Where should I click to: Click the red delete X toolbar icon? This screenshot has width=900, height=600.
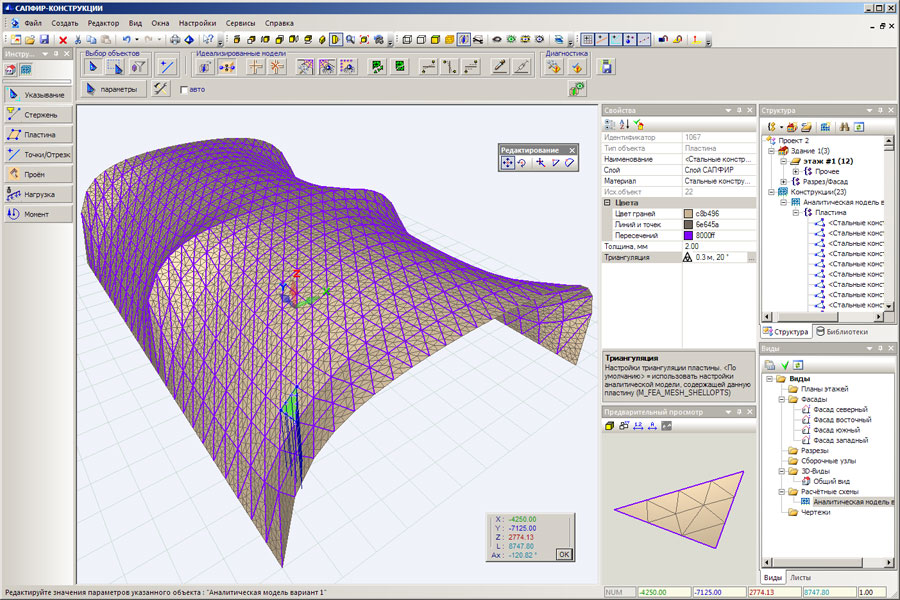tap(63, 40)
